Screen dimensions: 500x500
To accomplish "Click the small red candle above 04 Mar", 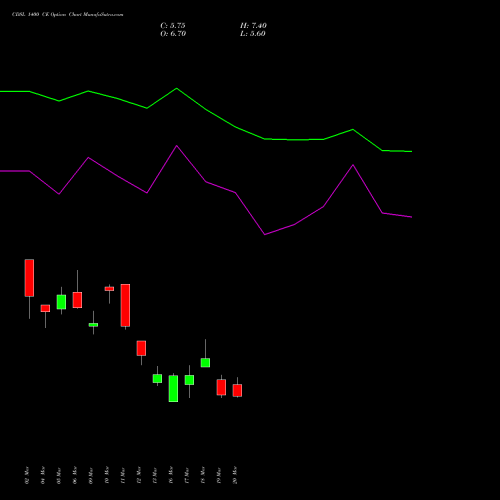I will [45, 308].
